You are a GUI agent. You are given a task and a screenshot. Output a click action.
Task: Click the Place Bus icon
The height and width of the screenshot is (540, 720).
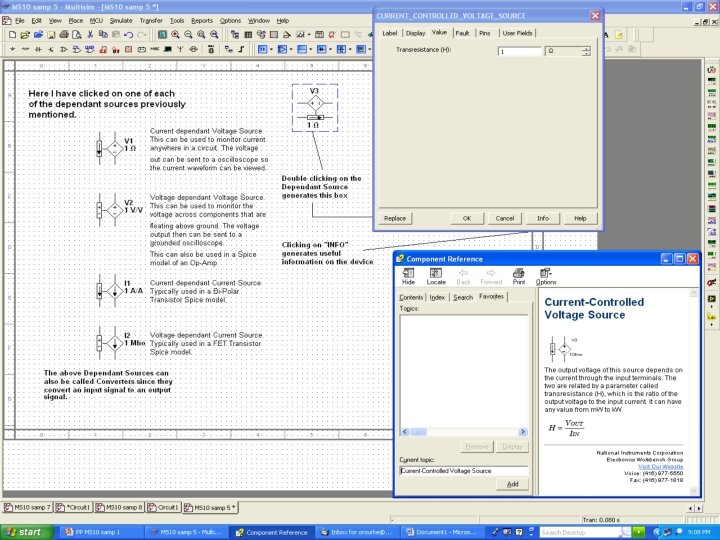pyautogui.click(x=242, y=49)
